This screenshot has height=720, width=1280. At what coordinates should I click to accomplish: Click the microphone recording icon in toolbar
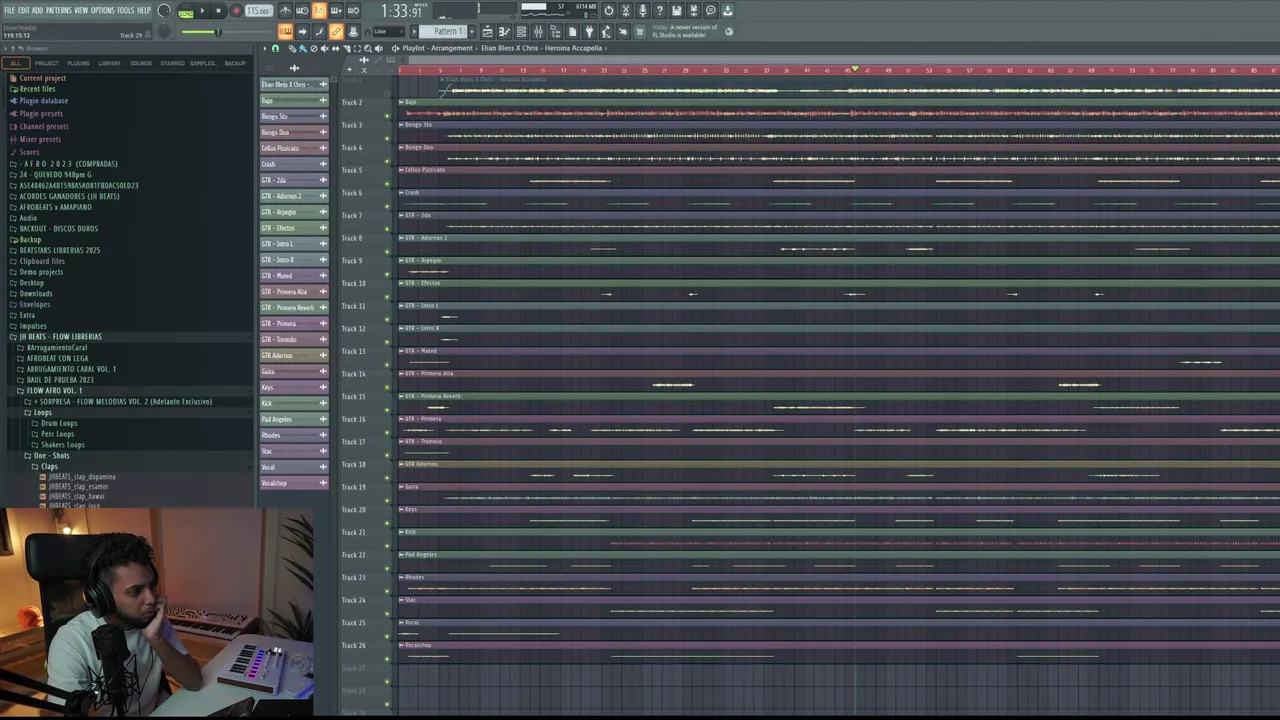[x=642, y=11]
